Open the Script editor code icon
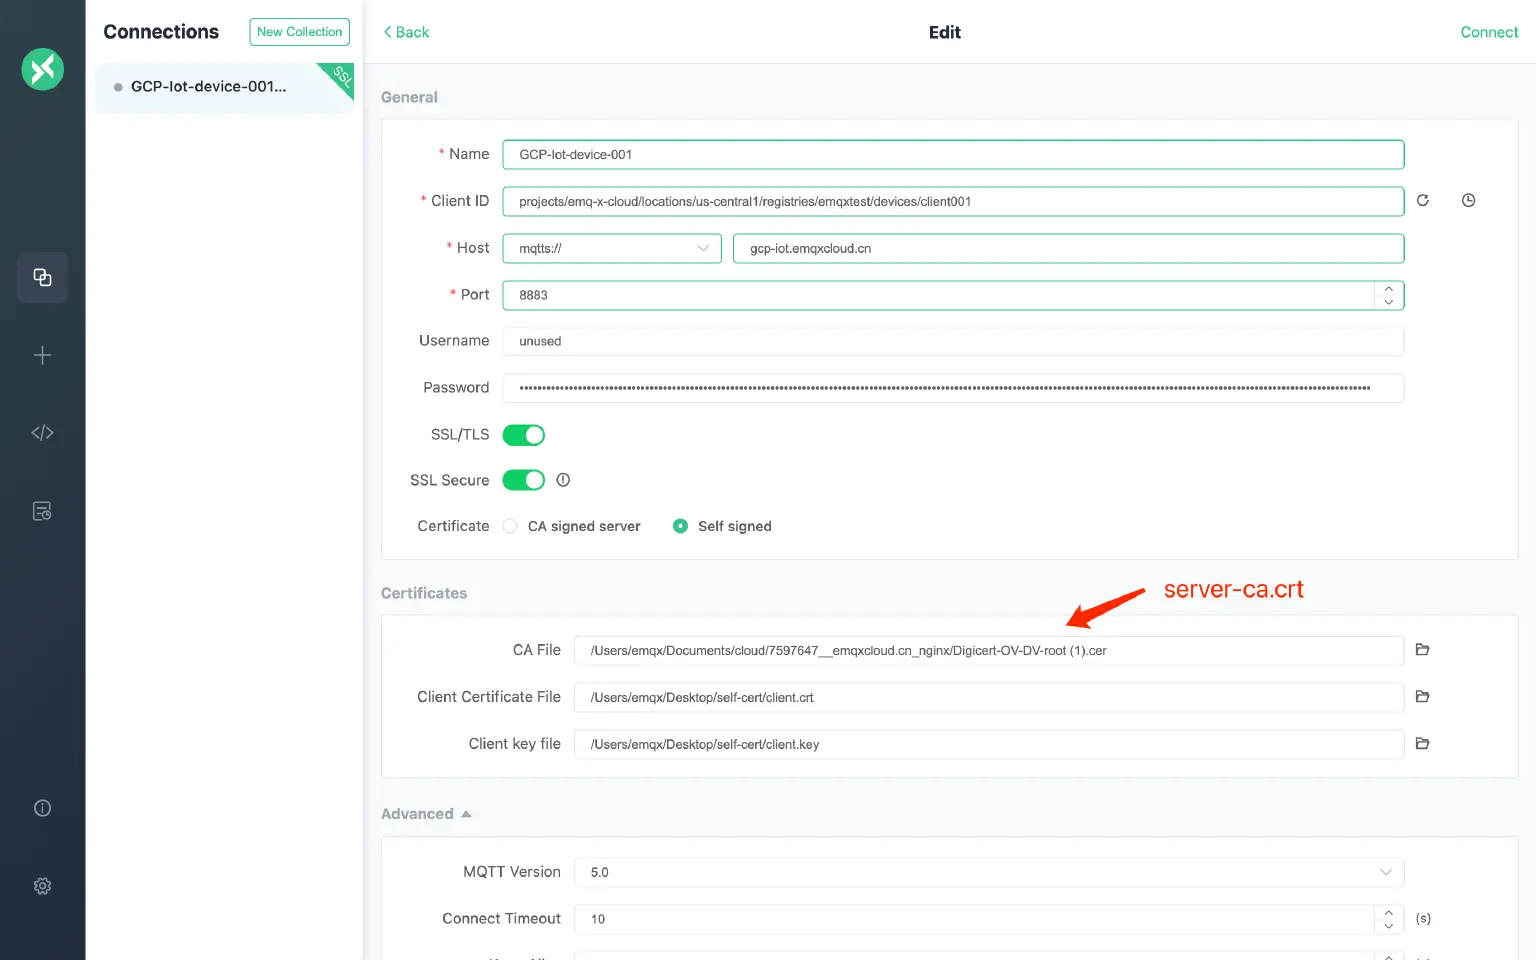Viewport: 1536px width, 960px height. pos(42,433)
